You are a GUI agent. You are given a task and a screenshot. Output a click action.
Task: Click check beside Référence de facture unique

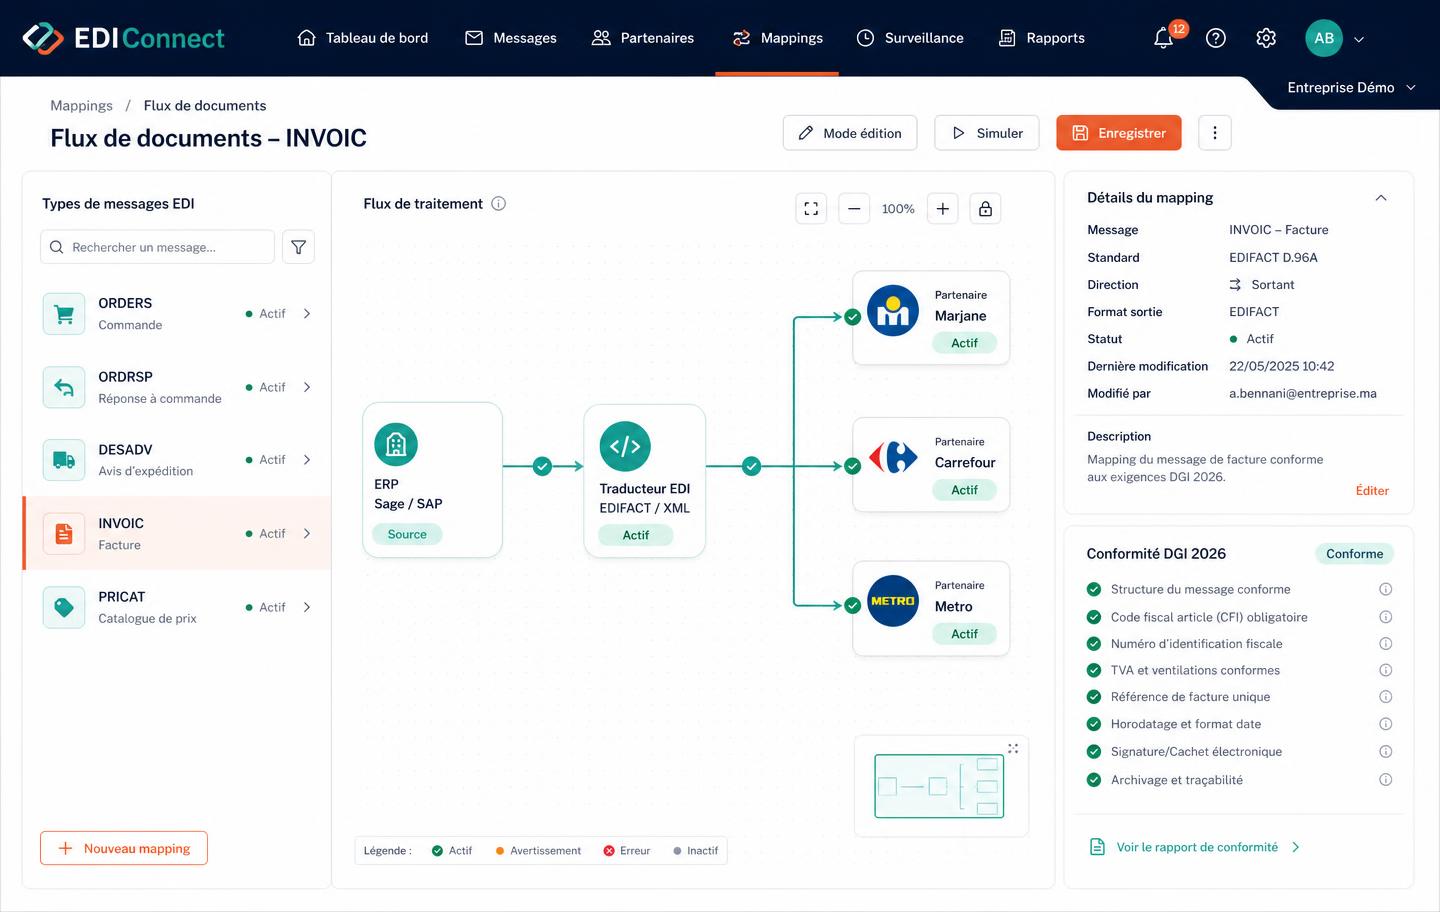click(1094, 697)
